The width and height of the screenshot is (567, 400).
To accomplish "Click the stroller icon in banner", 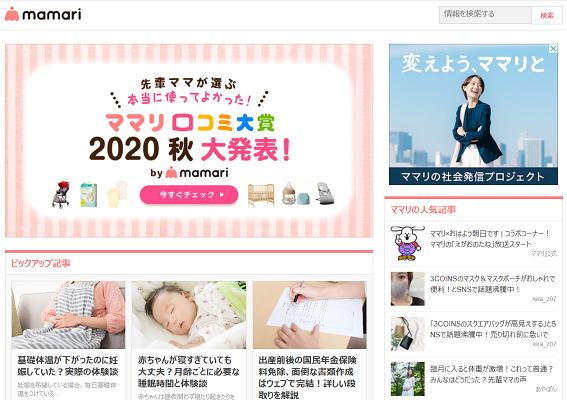I will pyautogui.click(x=61, y=195).
